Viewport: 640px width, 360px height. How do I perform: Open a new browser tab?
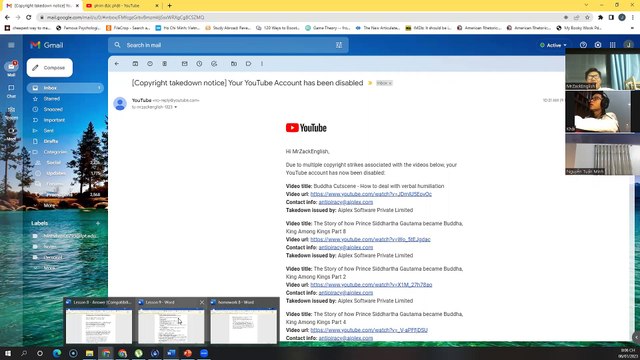[169, 6]
